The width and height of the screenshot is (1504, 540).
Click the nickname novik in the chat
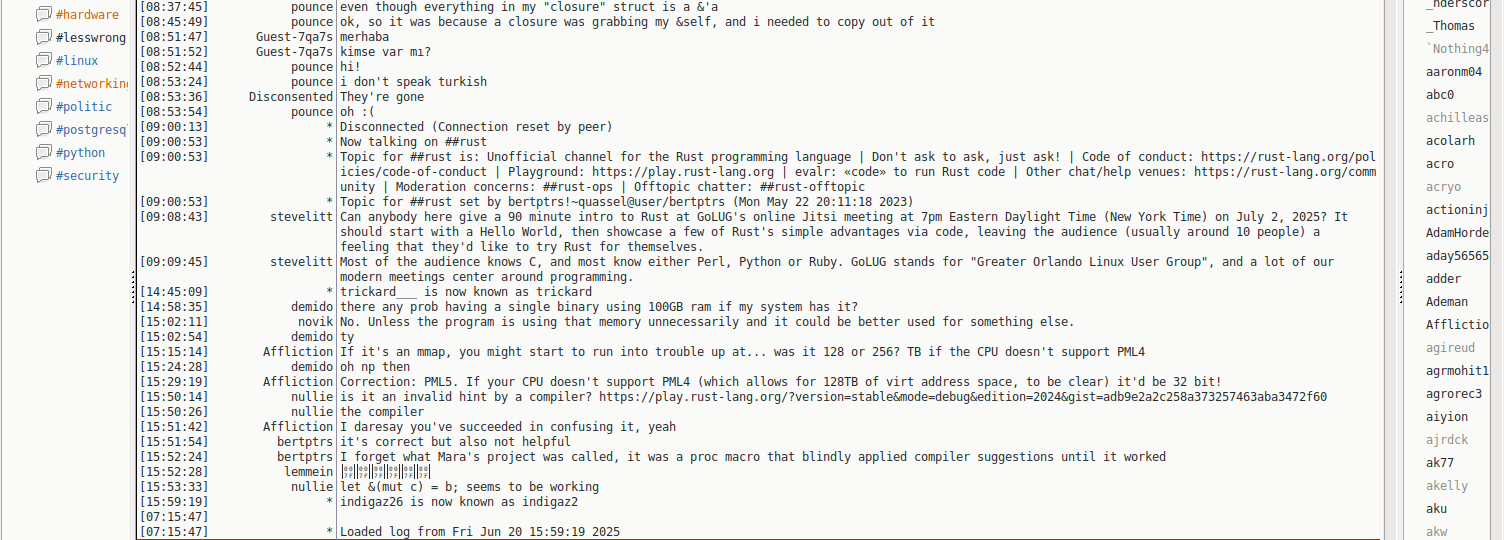click(x=314, y=322)
